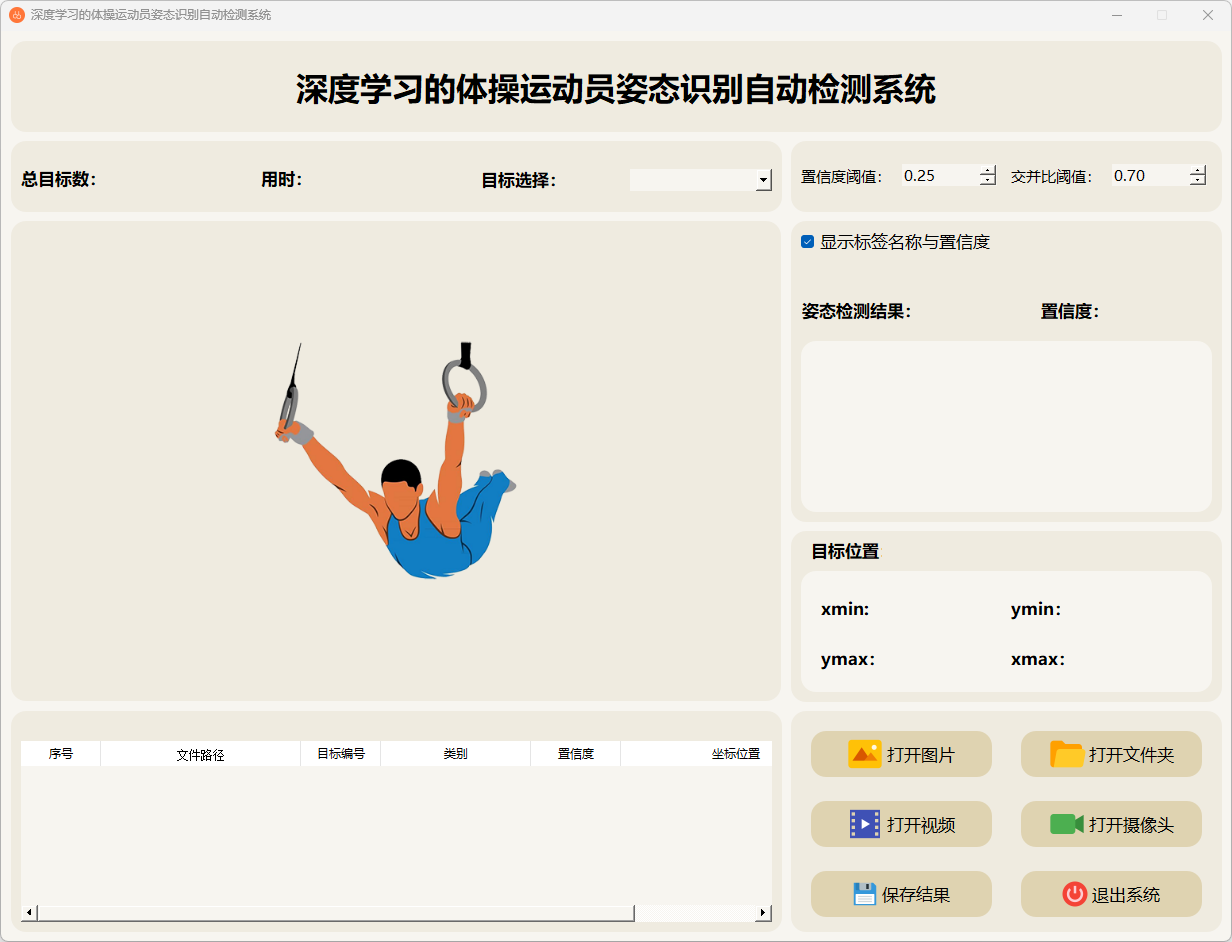
Task: Click the film strip icon for Open Video
Action: [x=864, y=824]
